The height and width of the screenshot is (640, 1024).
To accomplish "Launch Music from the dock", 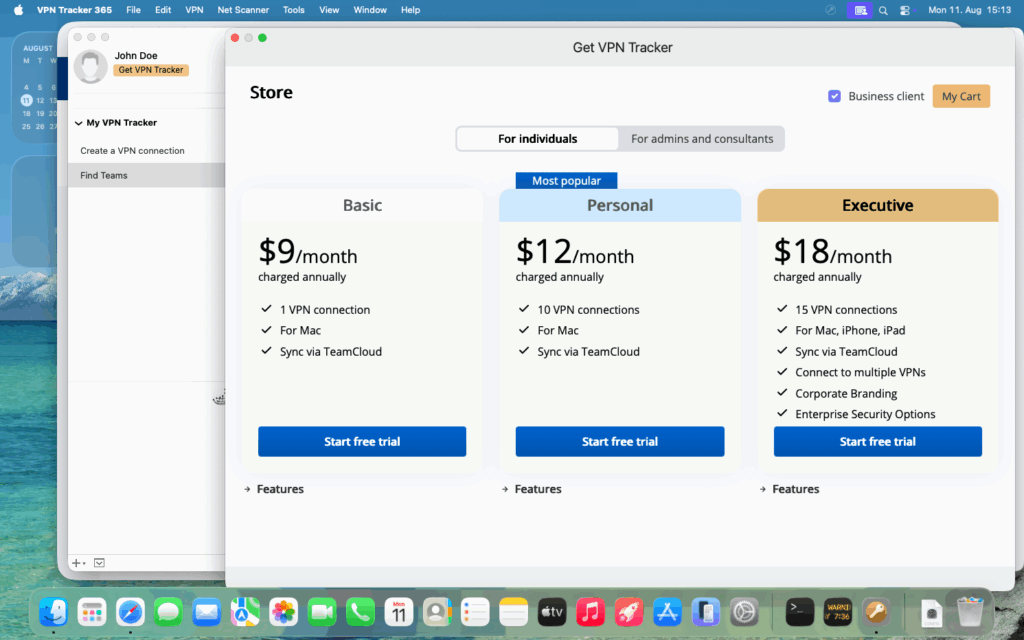I will click(x=590, y=612).
